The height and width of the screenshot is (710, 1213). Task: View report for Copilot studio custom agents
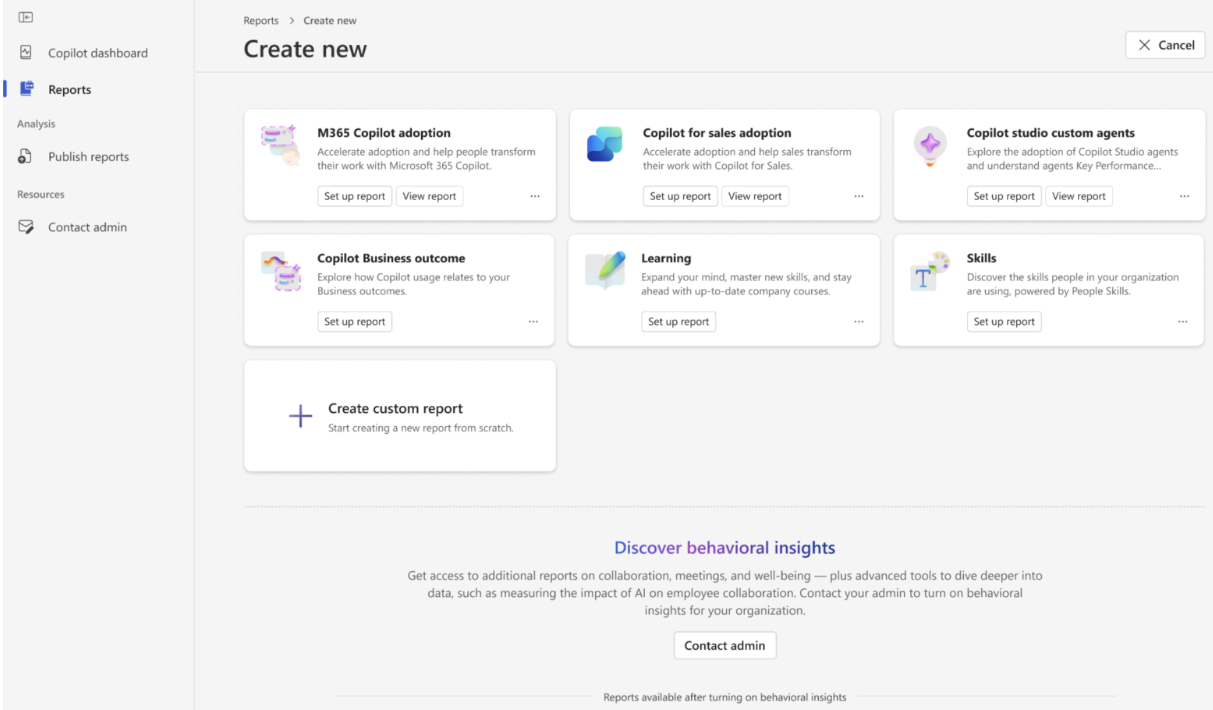(x=1079, y=197)
